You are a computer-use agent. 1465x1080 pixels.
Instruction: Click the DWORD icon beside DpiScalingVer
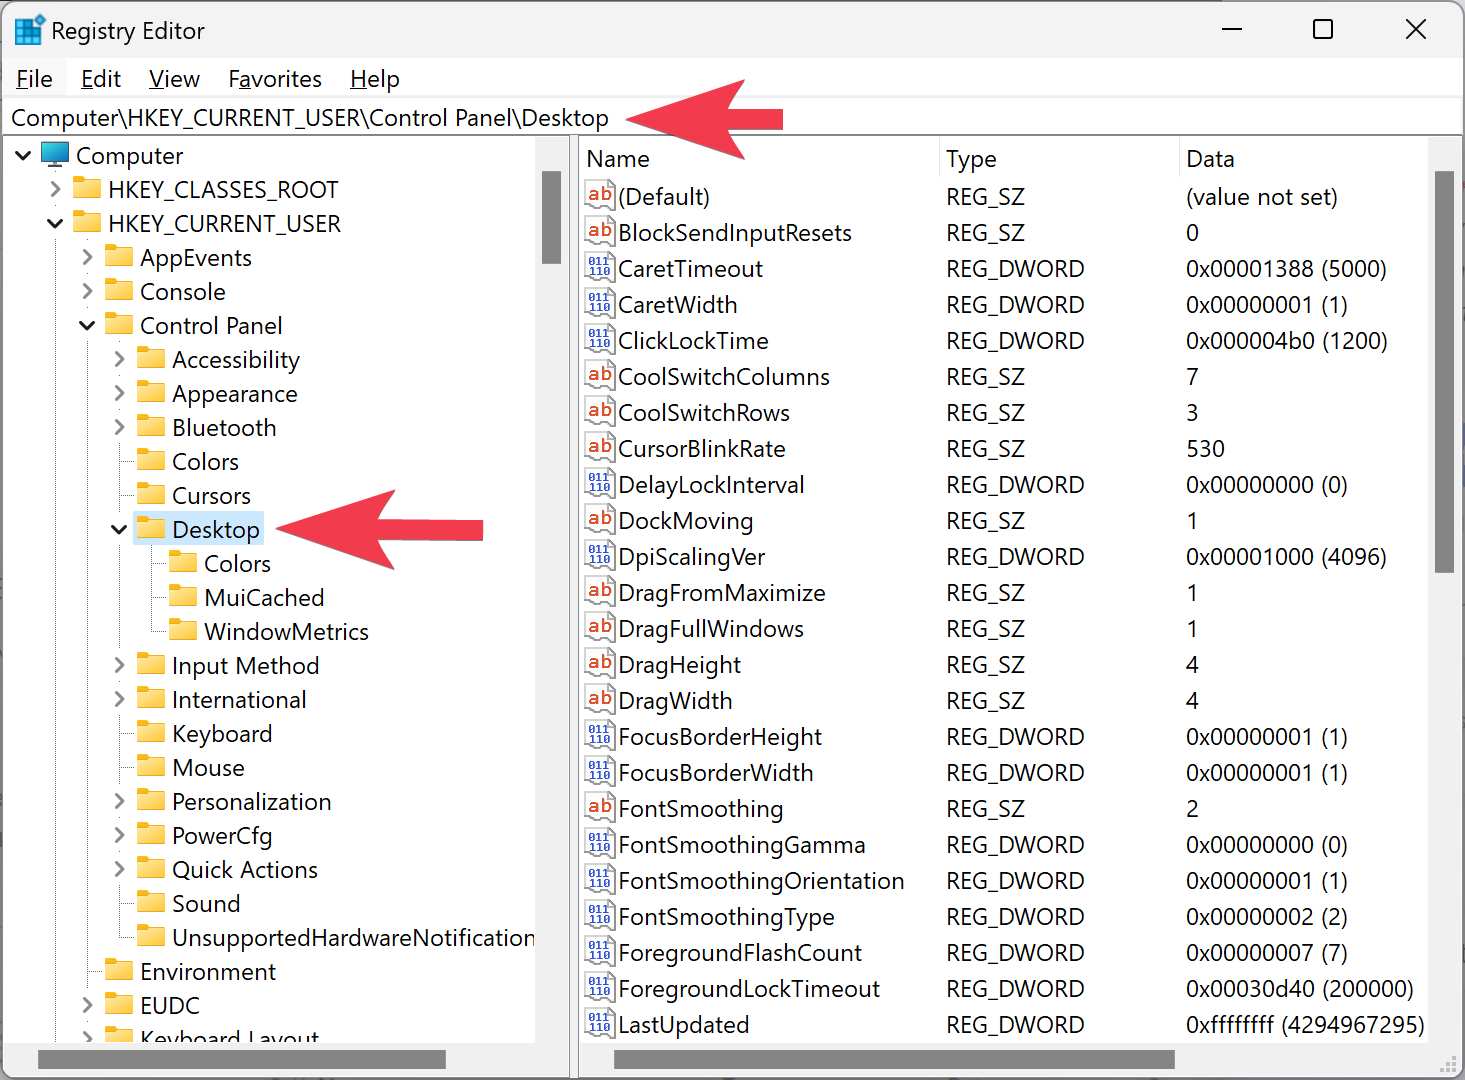click(600, 556)
